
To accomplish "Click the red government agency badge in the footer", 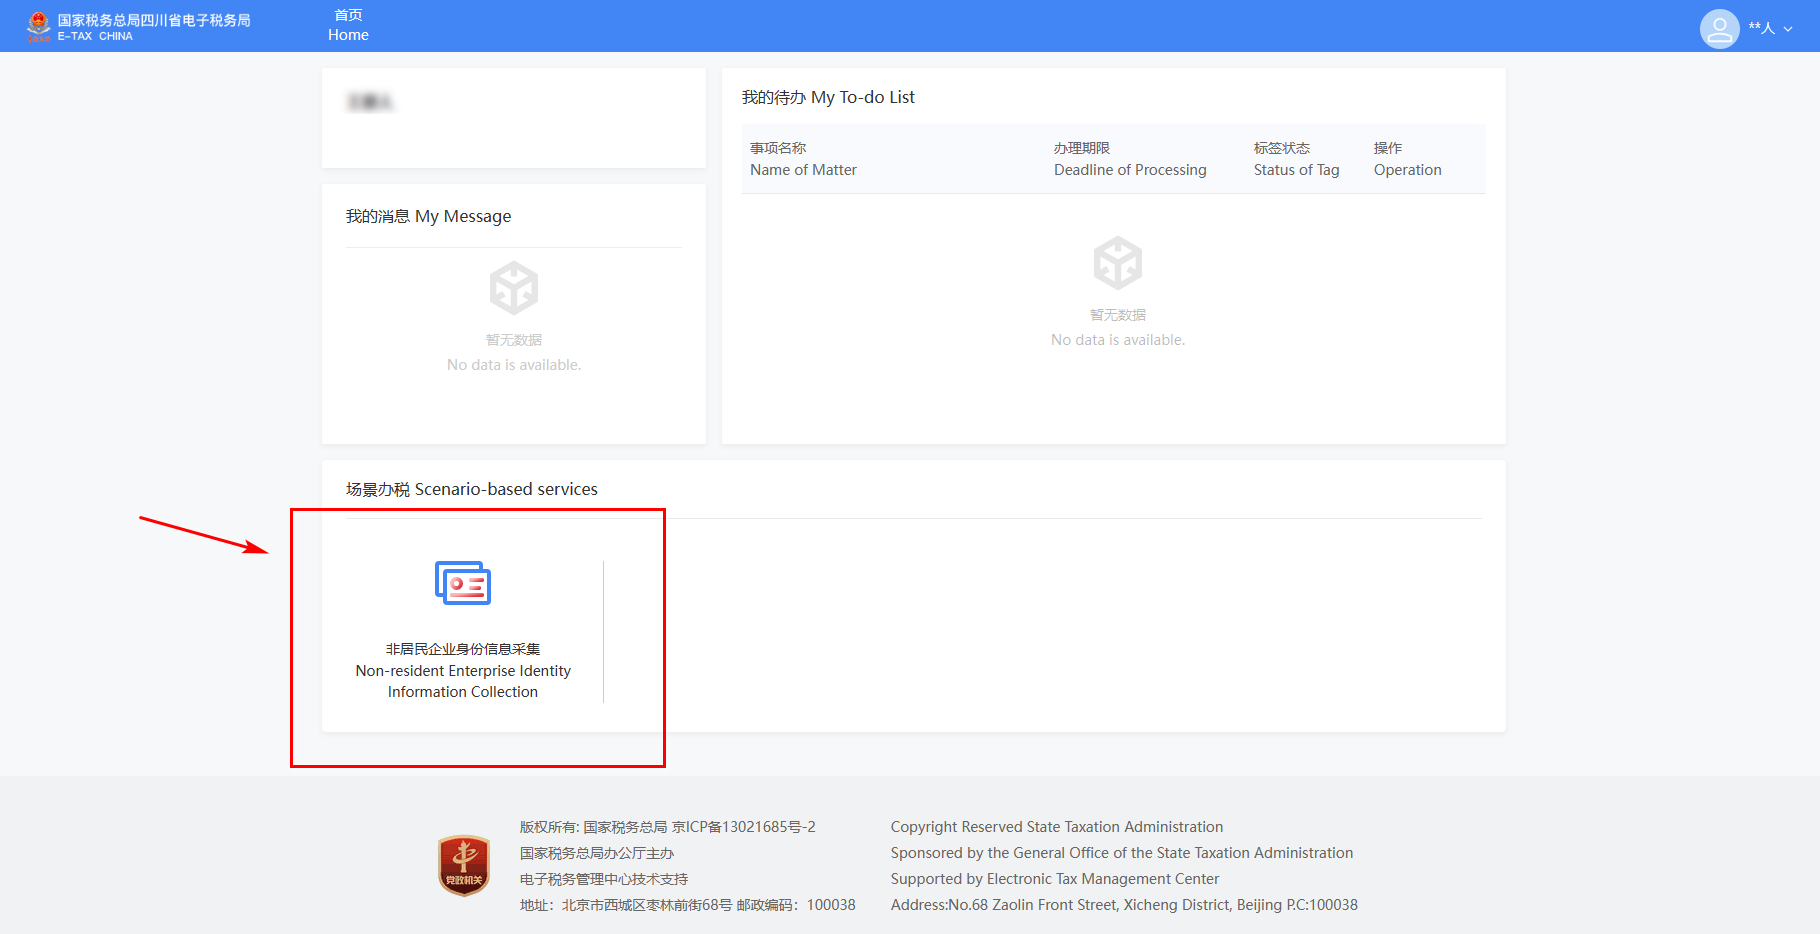I will click(464, 865).
